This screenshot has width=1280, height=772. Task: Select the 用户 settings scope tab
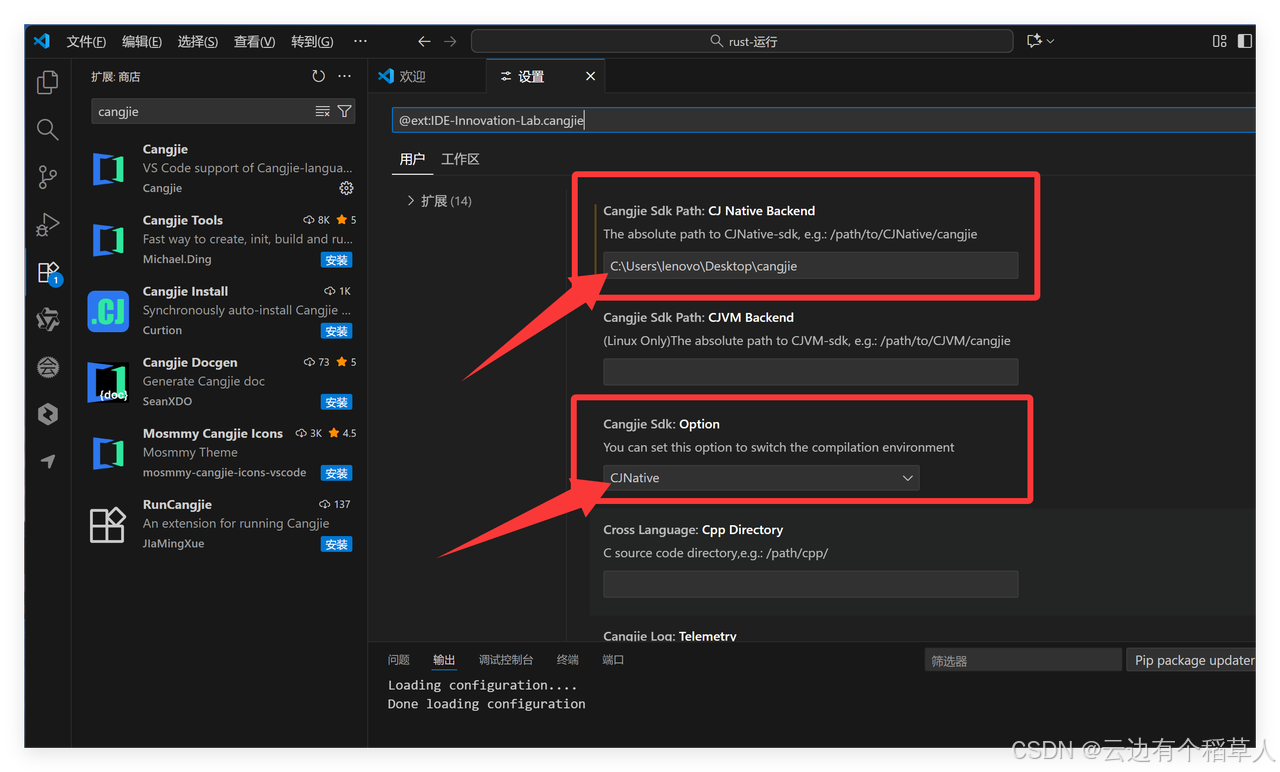[x=412, y=159]
